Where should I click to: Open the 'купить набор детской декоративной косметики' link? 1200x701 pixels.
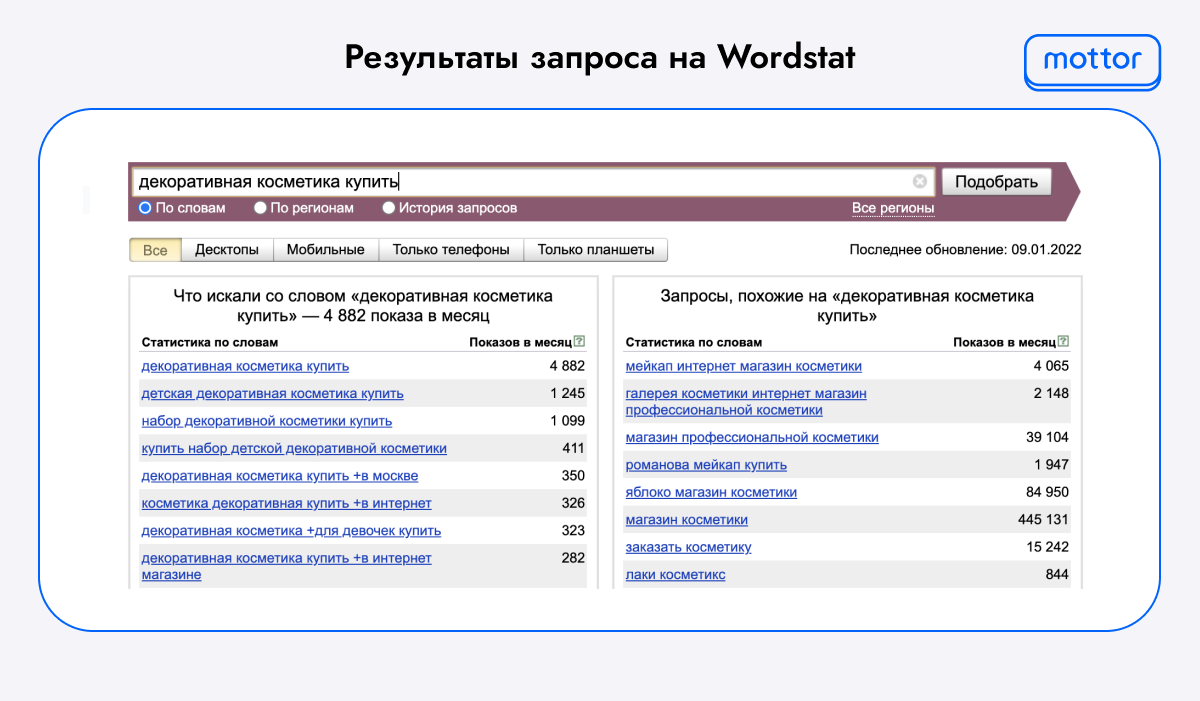pyautogui.click(x=294, y=448)
